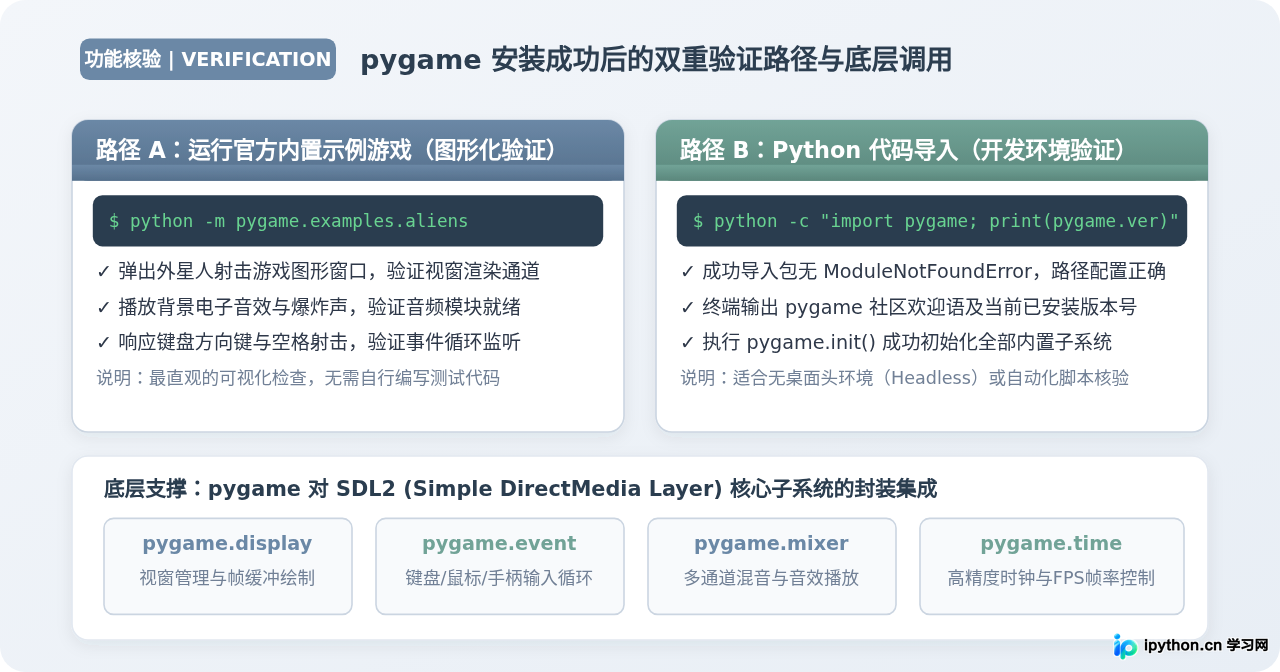The height and width of the screenshot is (672, 1280).
Task: Click the ipython.cn logo icon
Action: point(1125,646)
